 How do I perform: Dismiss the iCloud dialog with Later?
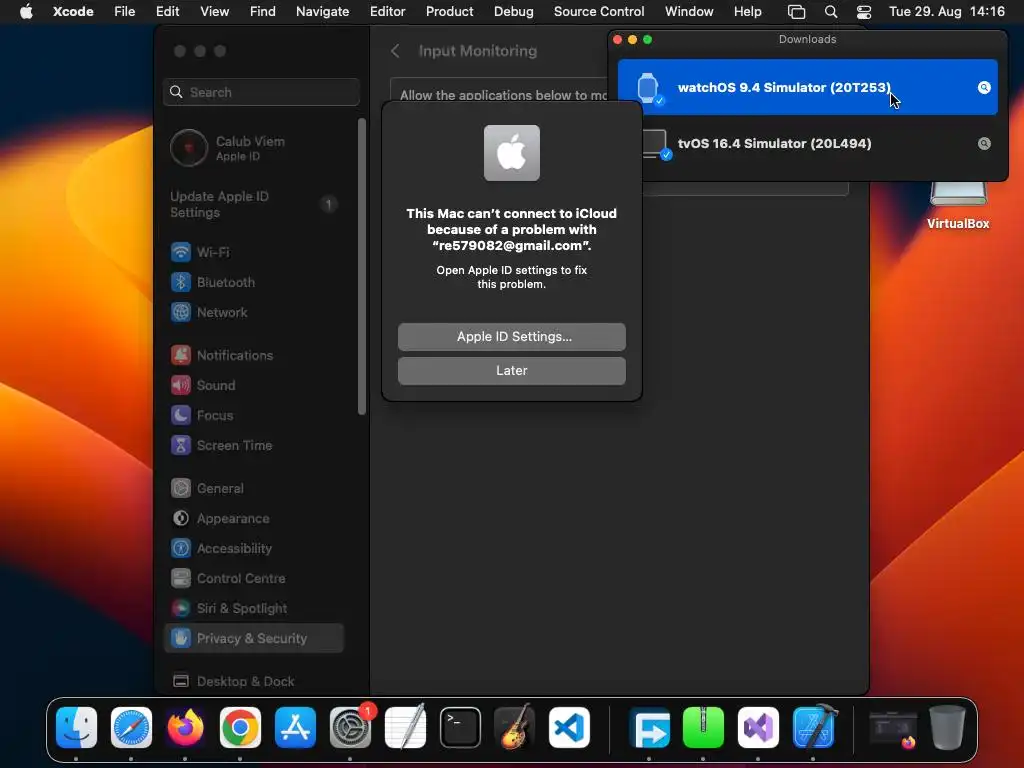(511, 371)
